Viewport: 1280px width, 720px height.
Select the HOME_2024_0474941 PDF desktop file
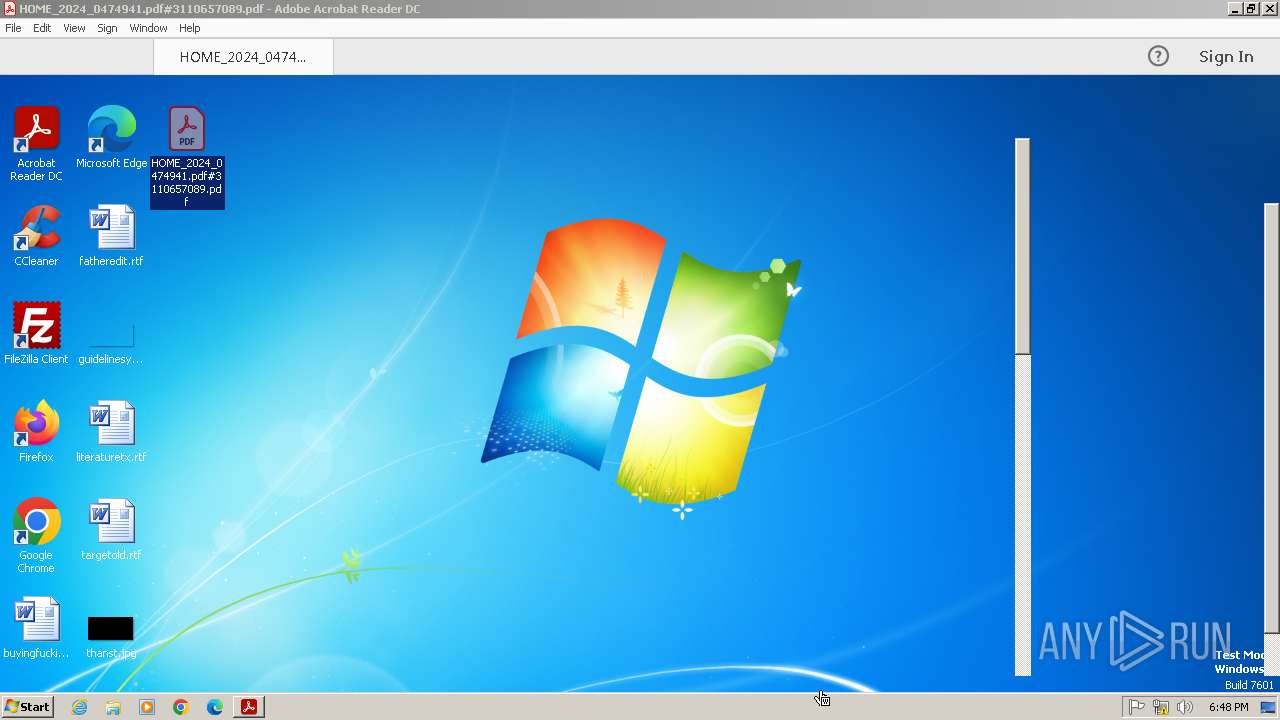click(x=187, y=157)
